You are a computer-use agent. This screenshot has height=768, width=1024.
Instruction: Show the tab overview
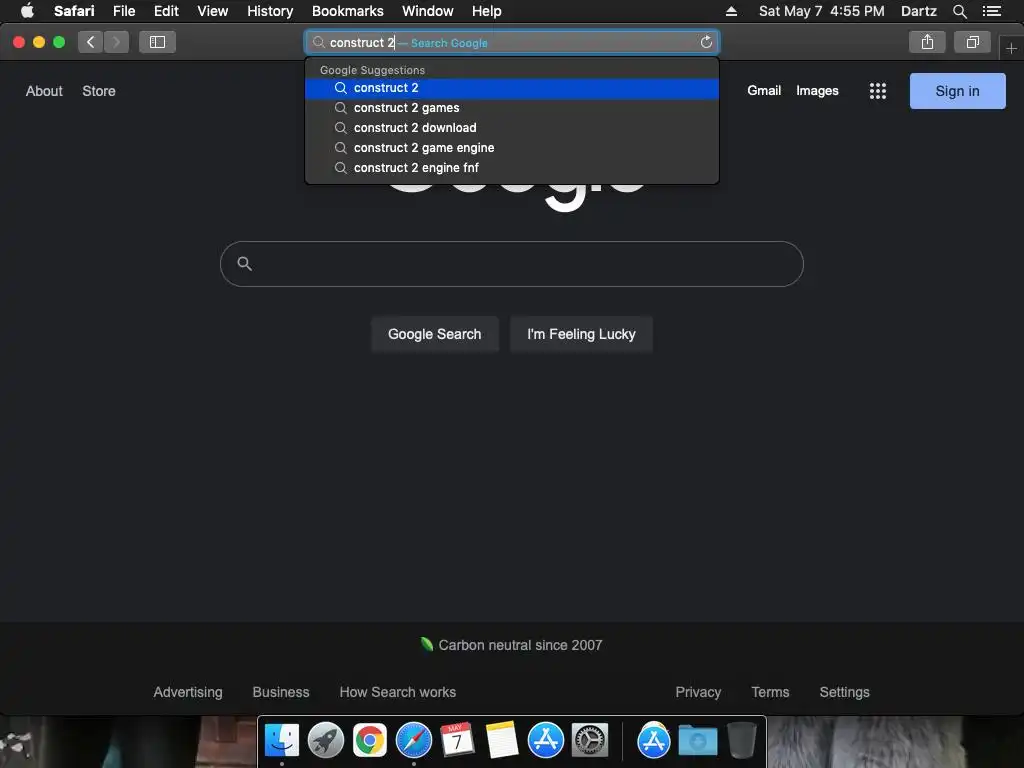click(972, 42)
